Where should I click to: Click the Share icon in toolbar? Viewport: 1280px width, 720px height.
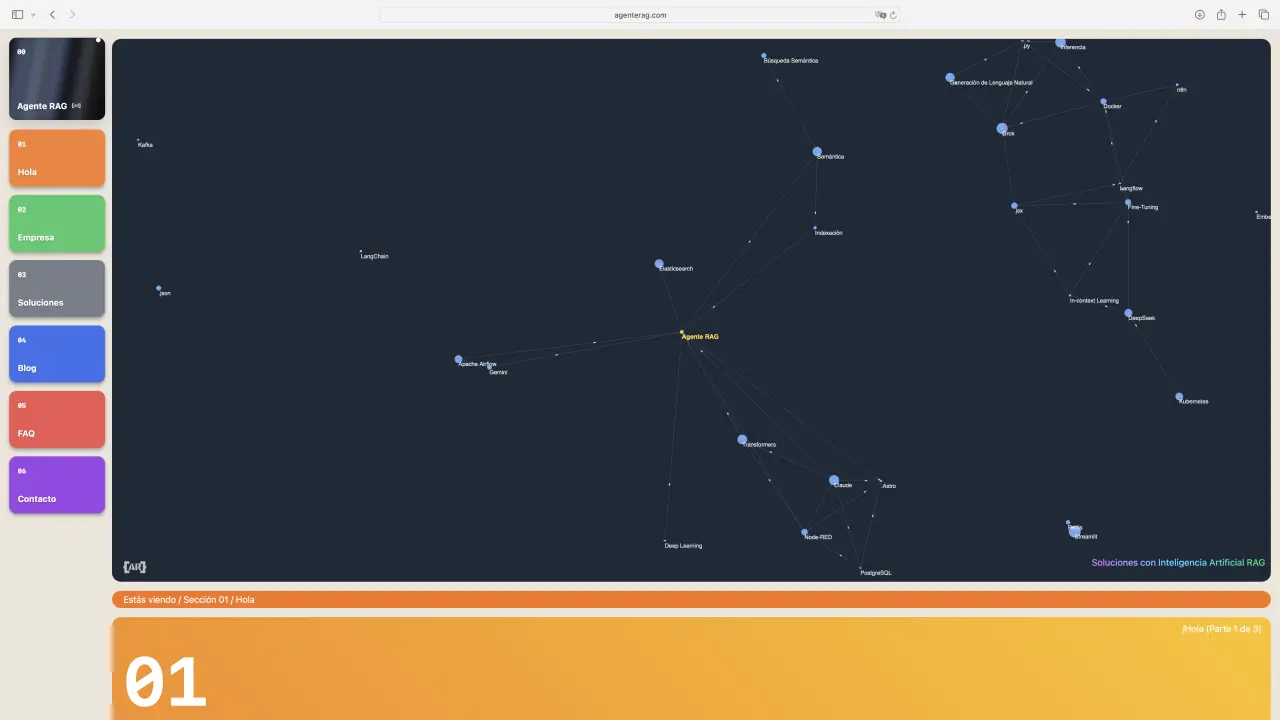[1221, 15]
